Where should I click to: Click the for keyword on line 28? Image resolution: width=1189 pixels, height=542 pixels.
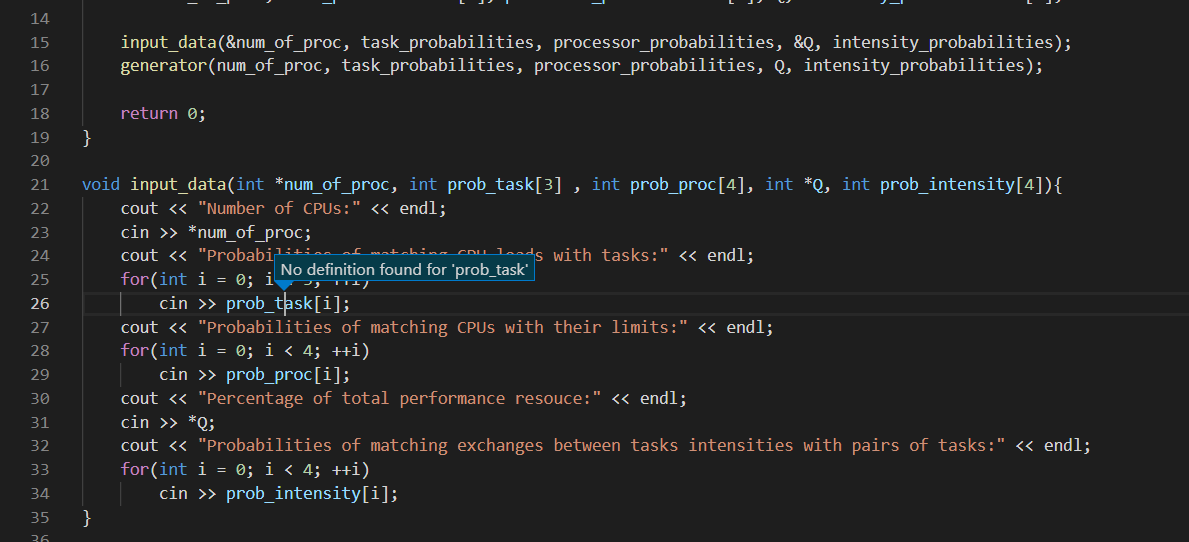pos(135,350)
